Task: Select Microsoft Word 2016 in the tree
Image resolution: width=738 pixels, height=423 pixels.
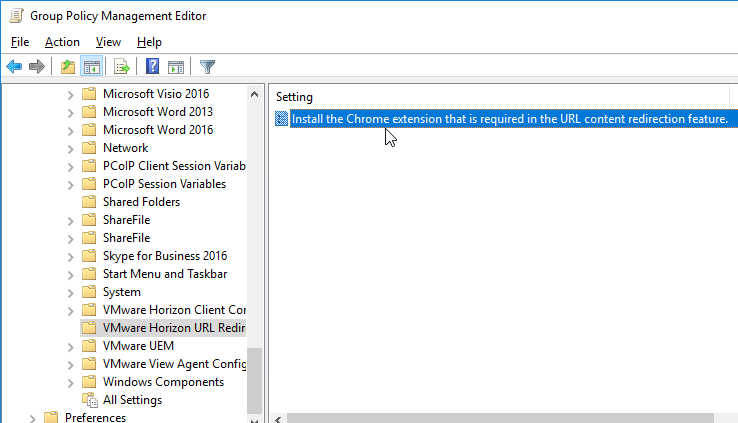Action: pos(158,129)
